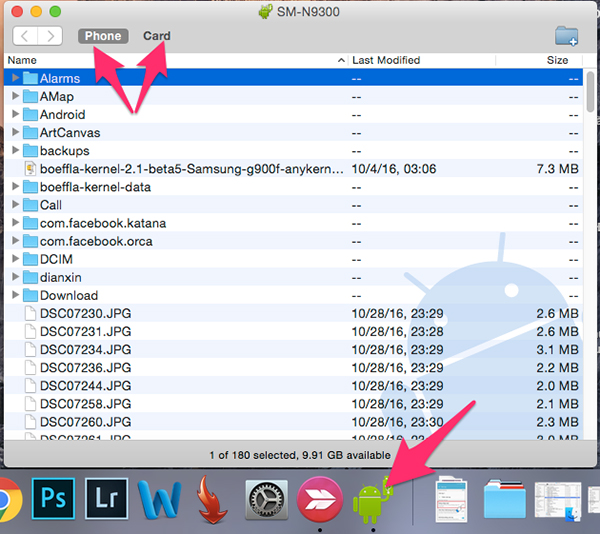The height and width of the screenshot is (534, 600).
Task: Click the status bar selection summary text
Action: coord(300,455)
